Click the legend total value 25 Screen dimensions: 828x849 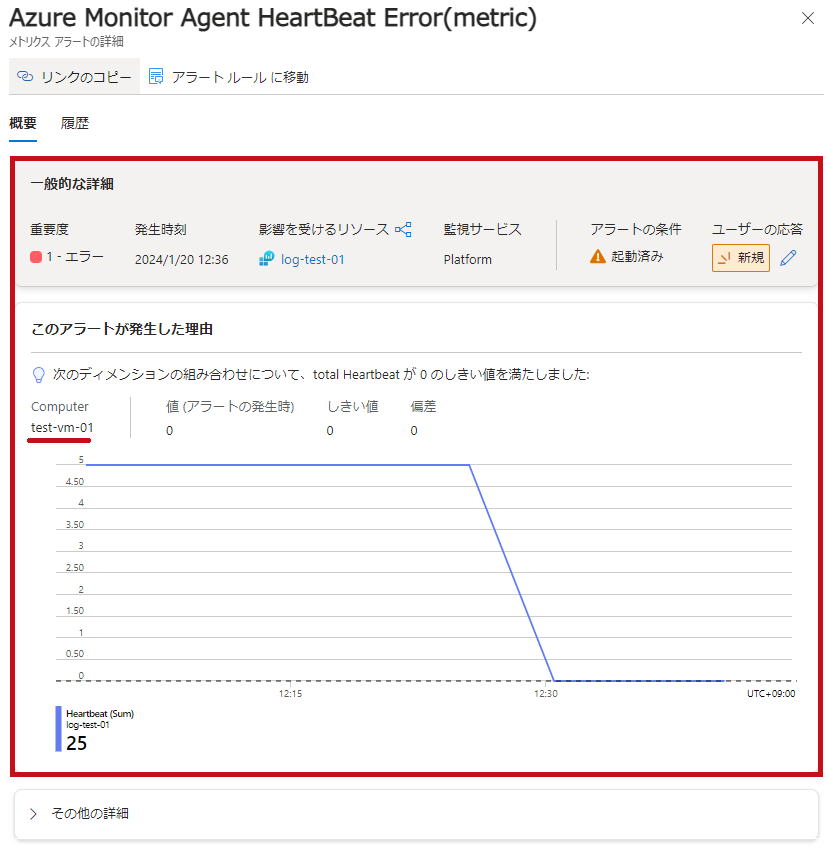76,743
